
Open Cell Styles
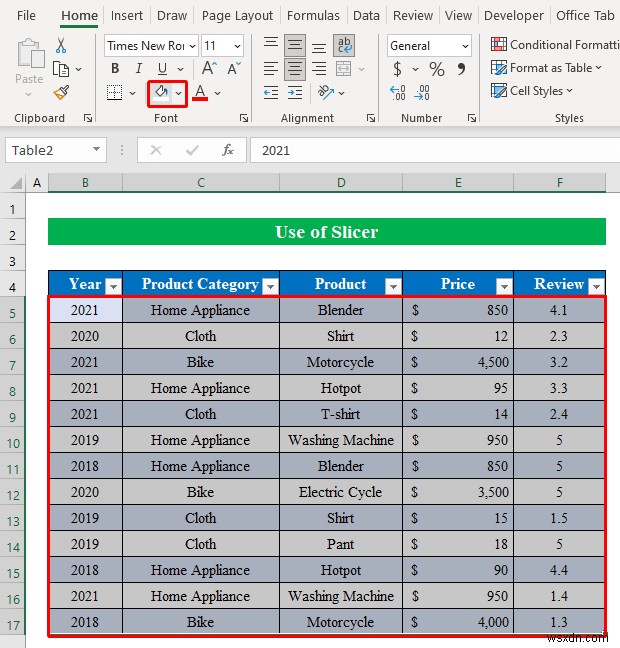coord(532,91)
